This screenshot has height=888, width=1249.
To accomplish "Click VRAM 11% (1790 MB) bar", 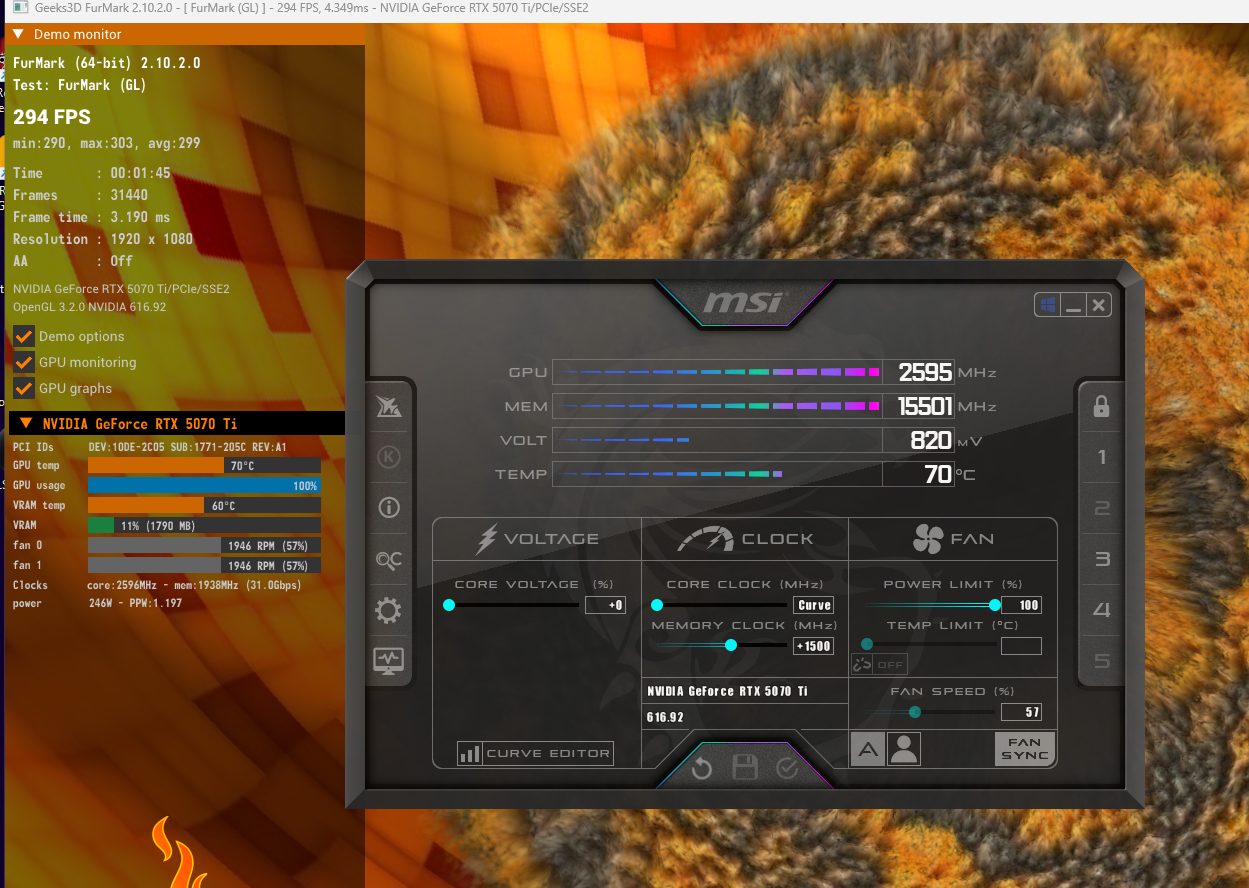I will [204, 525].
